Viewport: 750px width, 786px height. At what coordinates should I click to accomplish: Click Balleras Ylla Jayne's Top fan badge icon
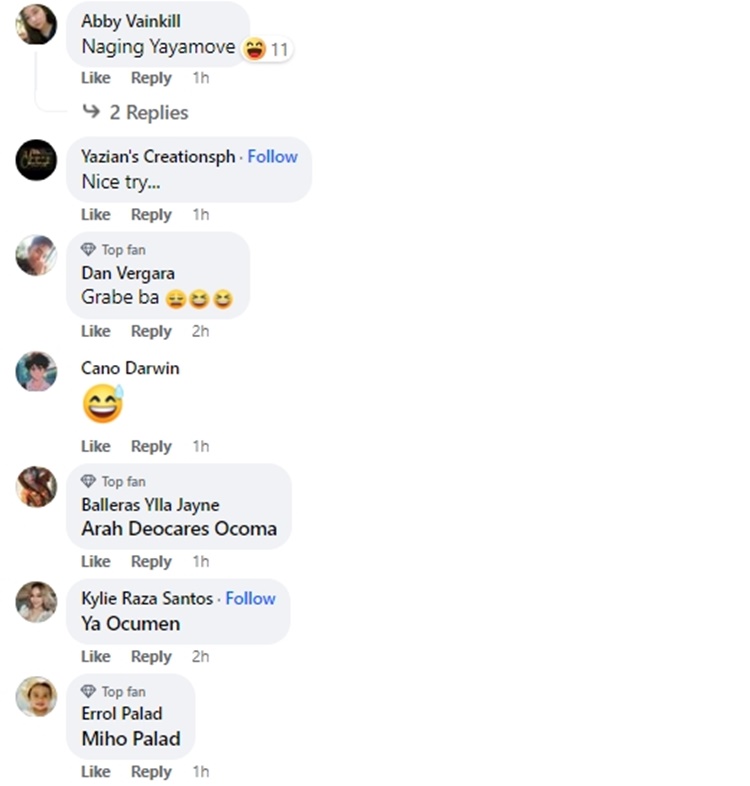88,481
